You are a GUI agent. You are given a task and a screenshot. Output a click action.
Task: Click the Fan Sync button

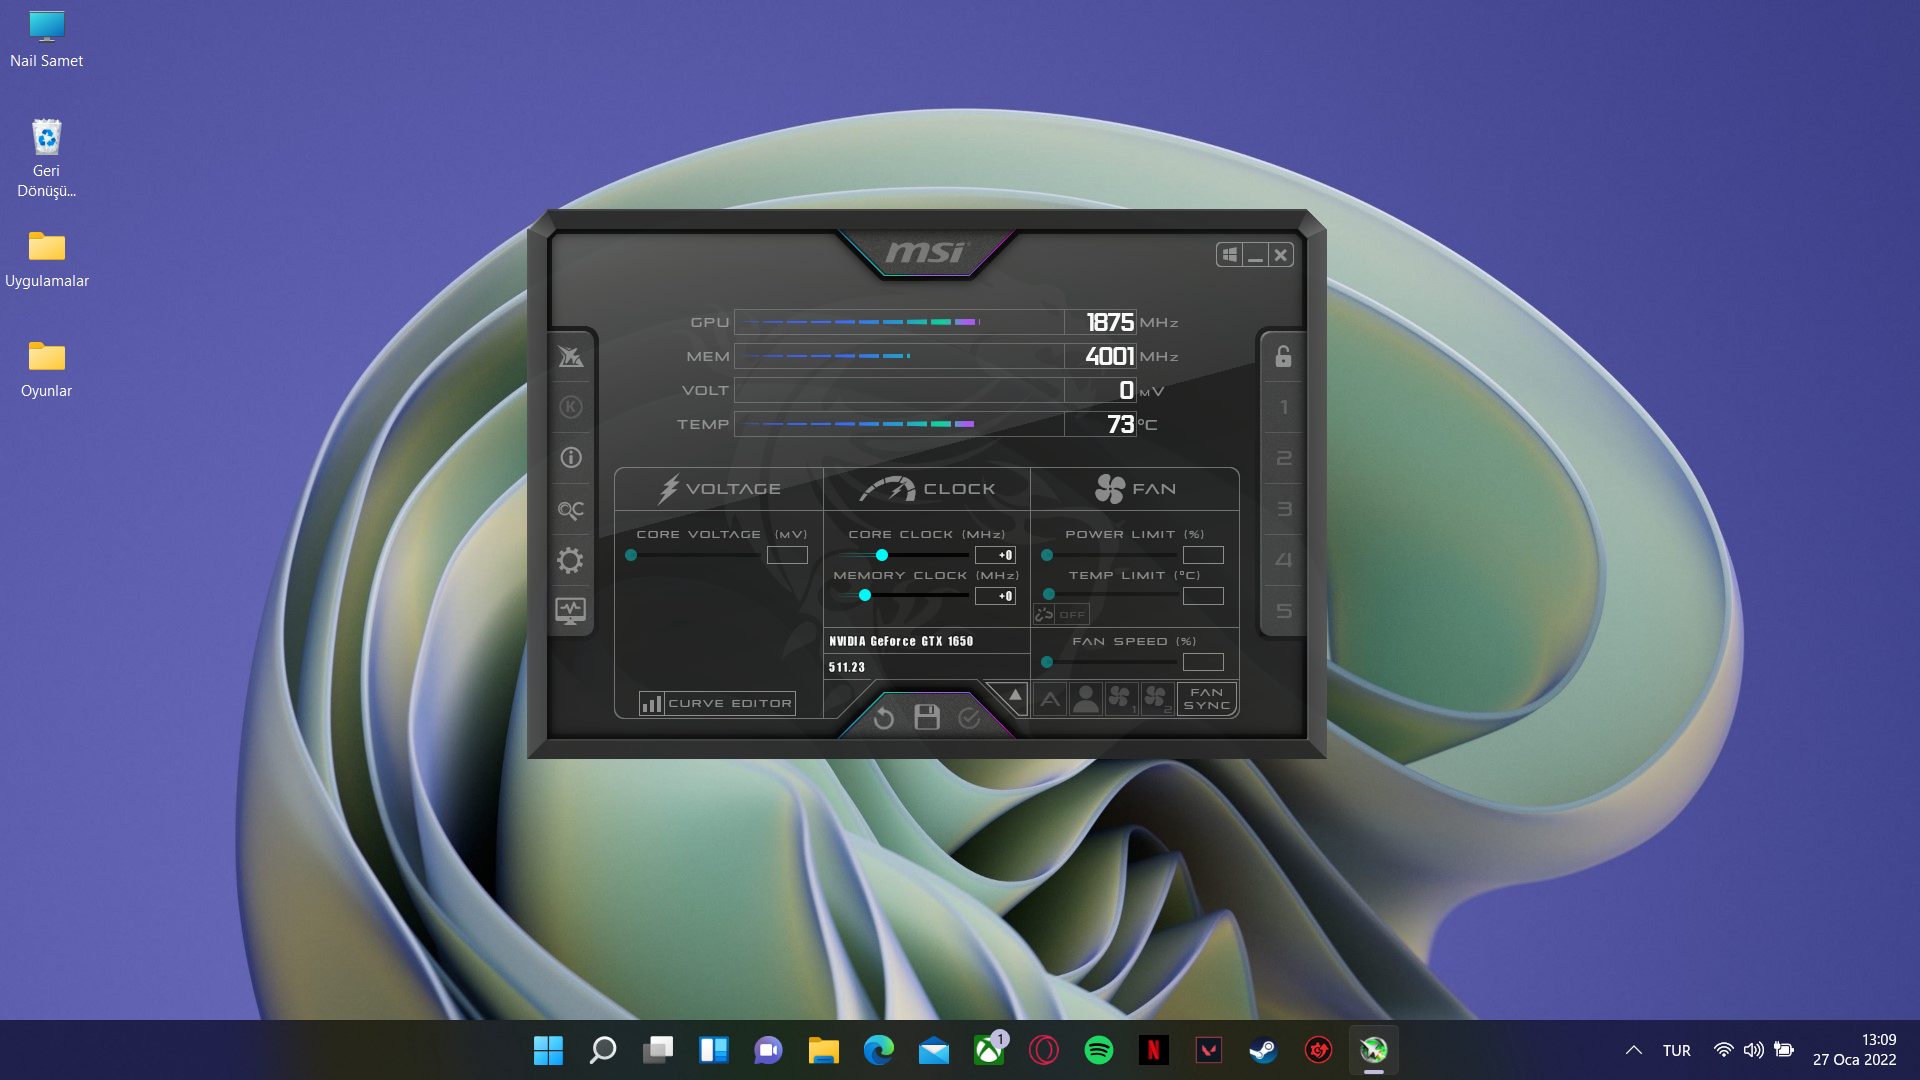[1207, 699]
